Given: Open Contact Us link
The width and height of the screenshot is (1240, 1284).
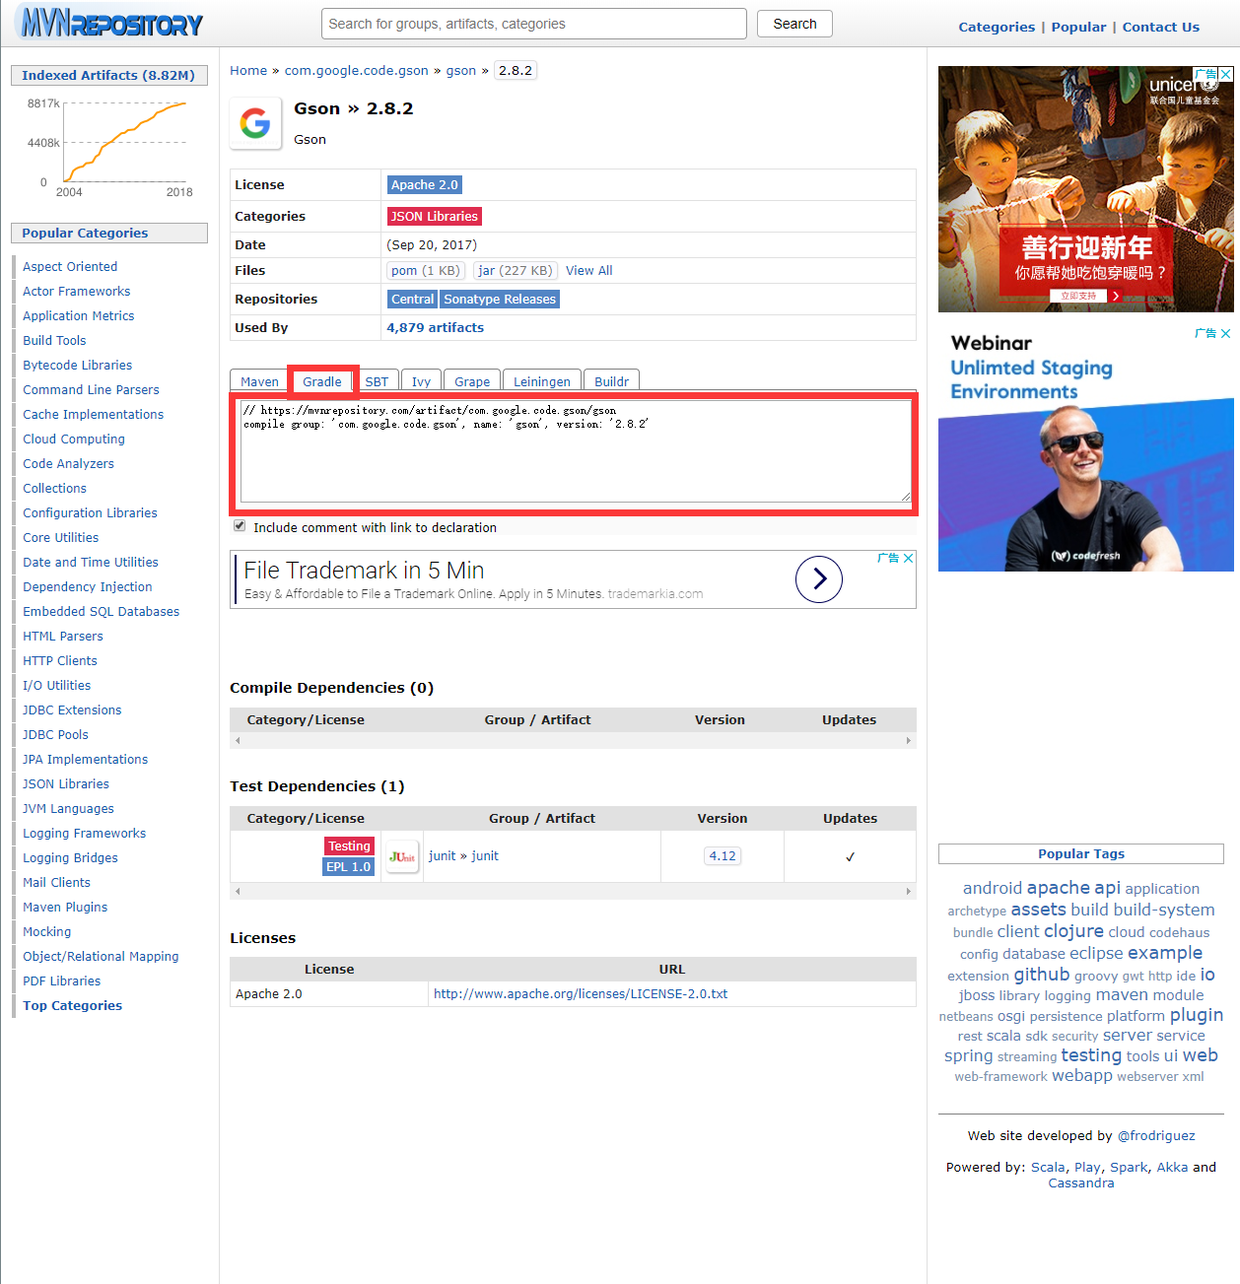Looking at the screenshot, I should 1160,27.
